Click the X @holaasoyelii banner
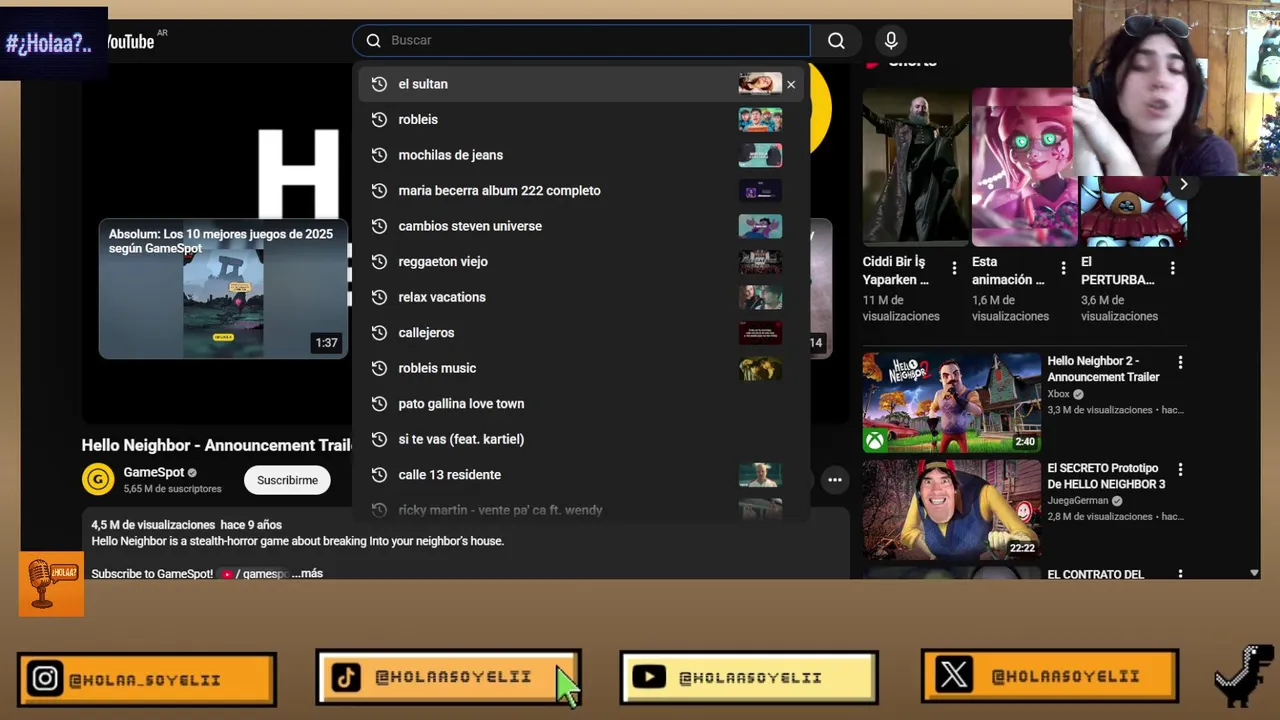 (1050, 676)
